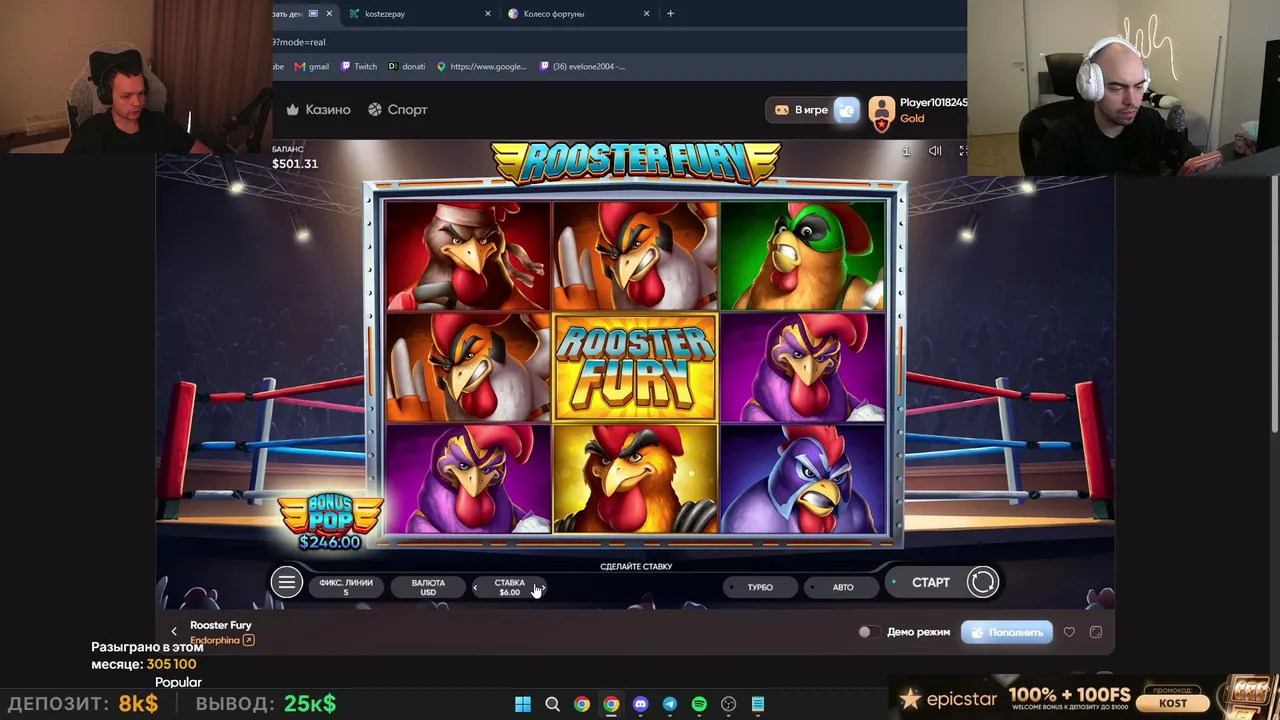The height and width of the screenshot is (720, 1280).
Task: Add Rooster Fury to favorites with heart icon
Action: tap(1069, 632)
